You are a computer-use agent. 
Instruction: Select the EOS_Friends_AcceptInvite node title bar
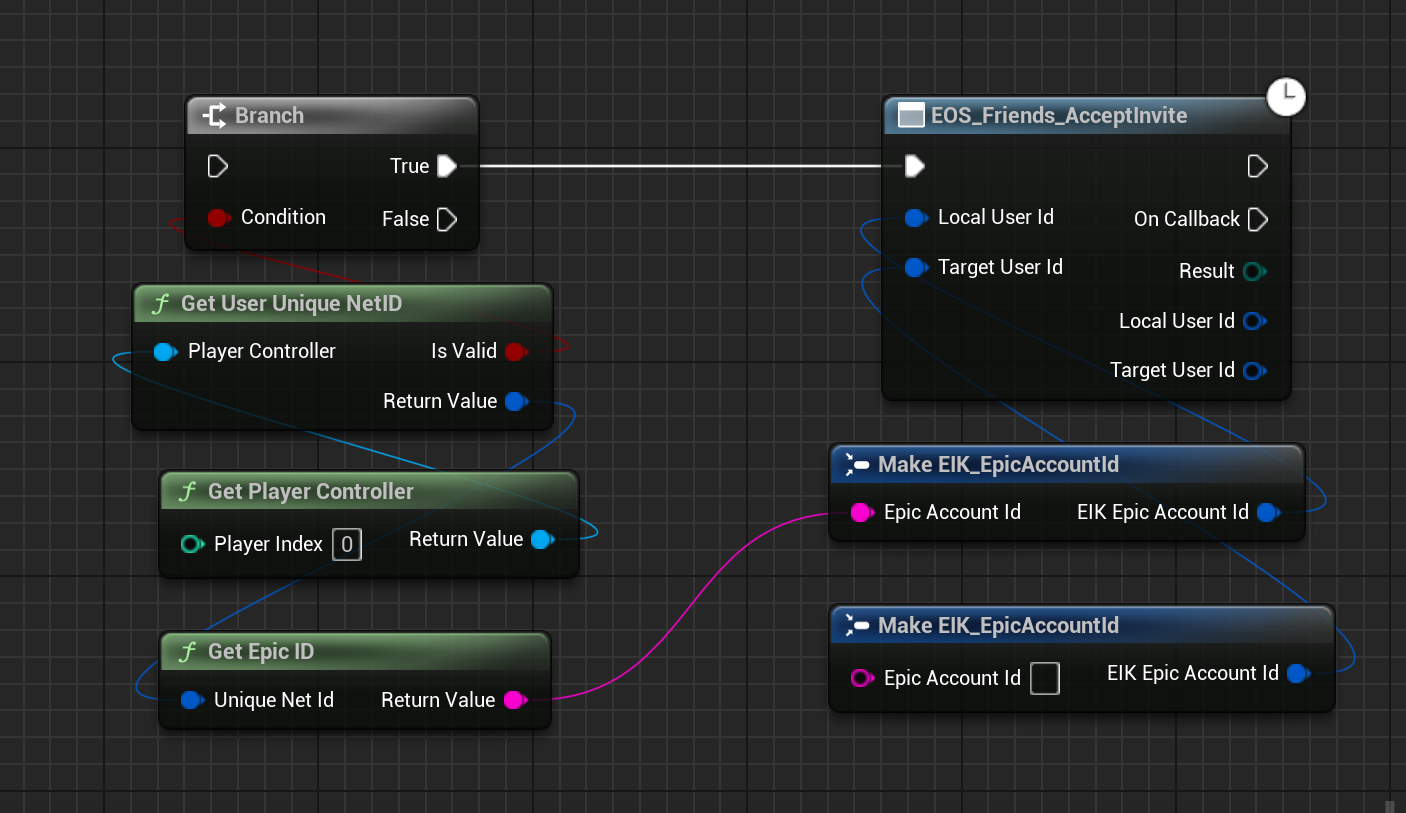[1058, 116]
